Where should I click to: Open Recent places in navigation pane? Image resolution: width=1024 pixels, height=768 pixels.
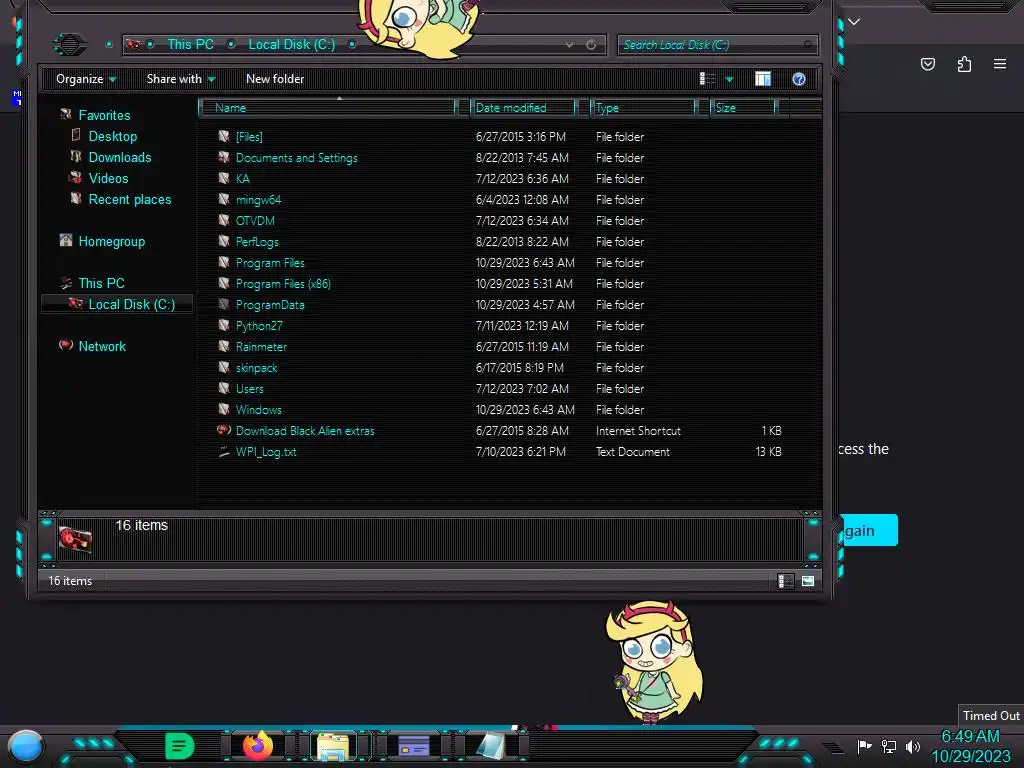(x=130, y=199)
